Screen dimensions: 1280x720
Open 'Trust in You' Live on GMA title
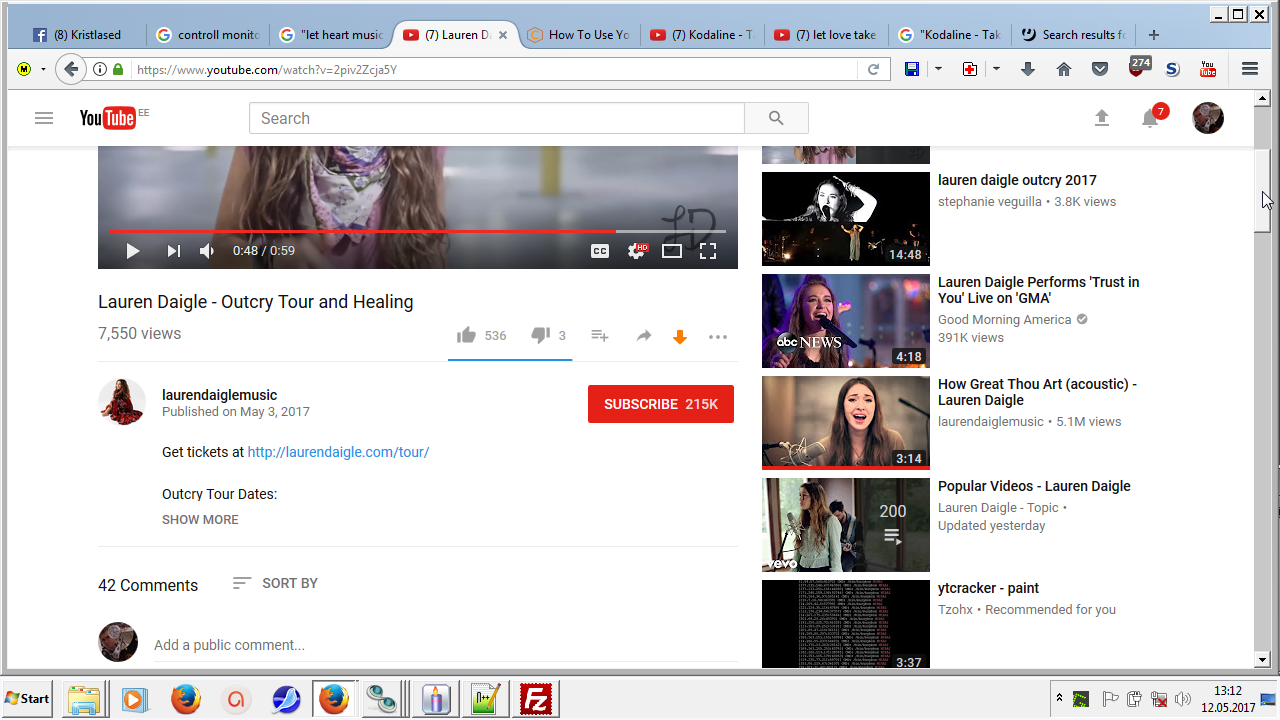1038,290
